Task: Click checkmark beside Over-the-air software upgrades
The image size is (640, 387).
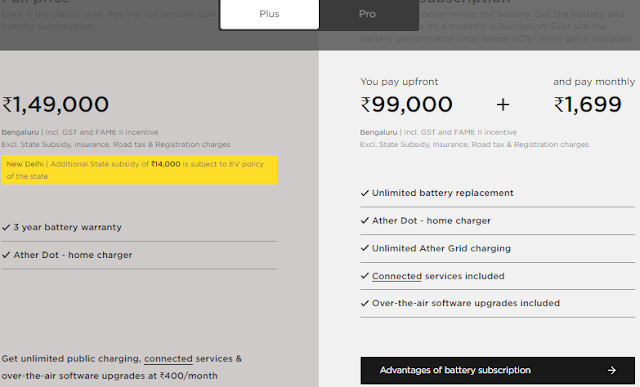Action: pyautogui.click(x=365, y=303)
